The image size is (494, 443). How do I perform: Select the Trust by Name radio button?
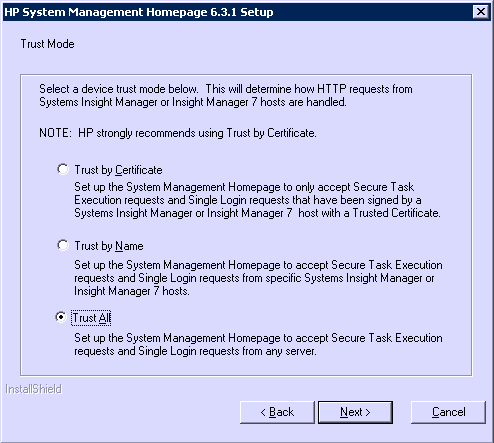click(63, 245)
